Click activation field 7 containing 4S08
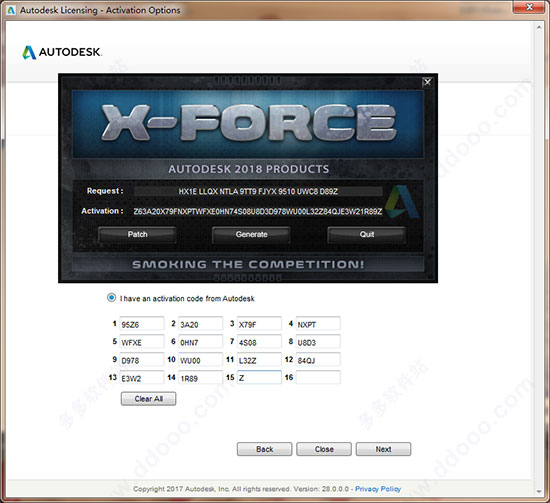550x503 pixels. click(x=259, y=342)
